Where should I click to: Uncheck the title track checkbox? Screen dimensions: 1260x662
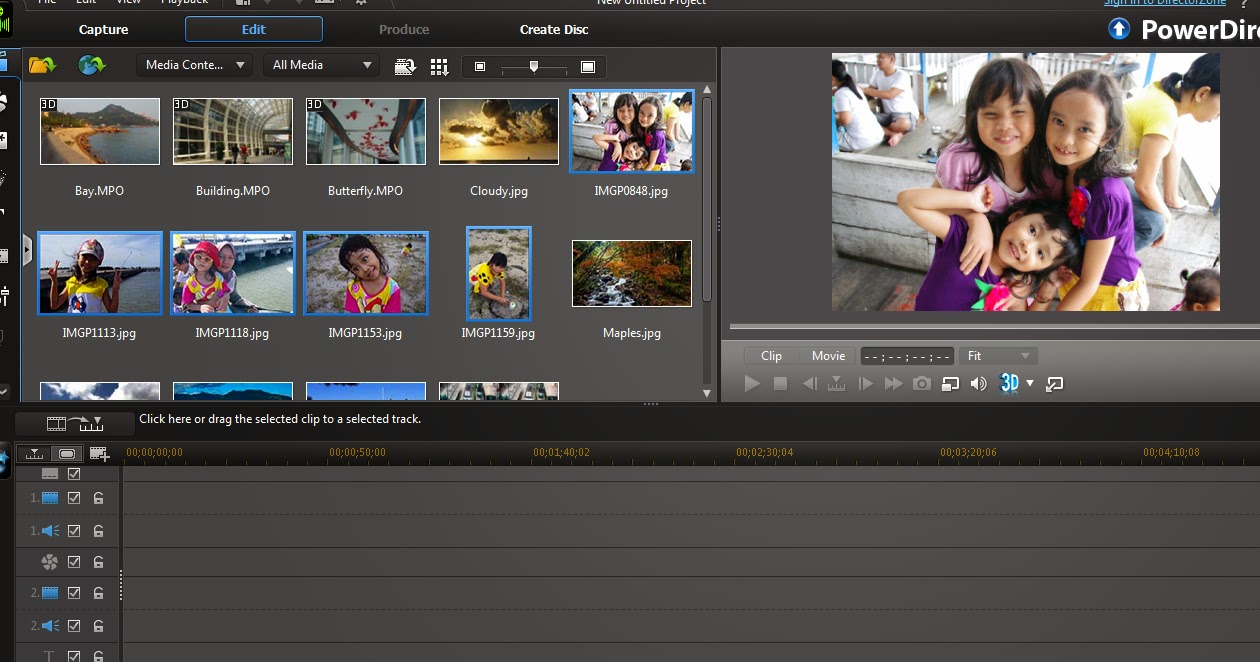pos(74,657)
